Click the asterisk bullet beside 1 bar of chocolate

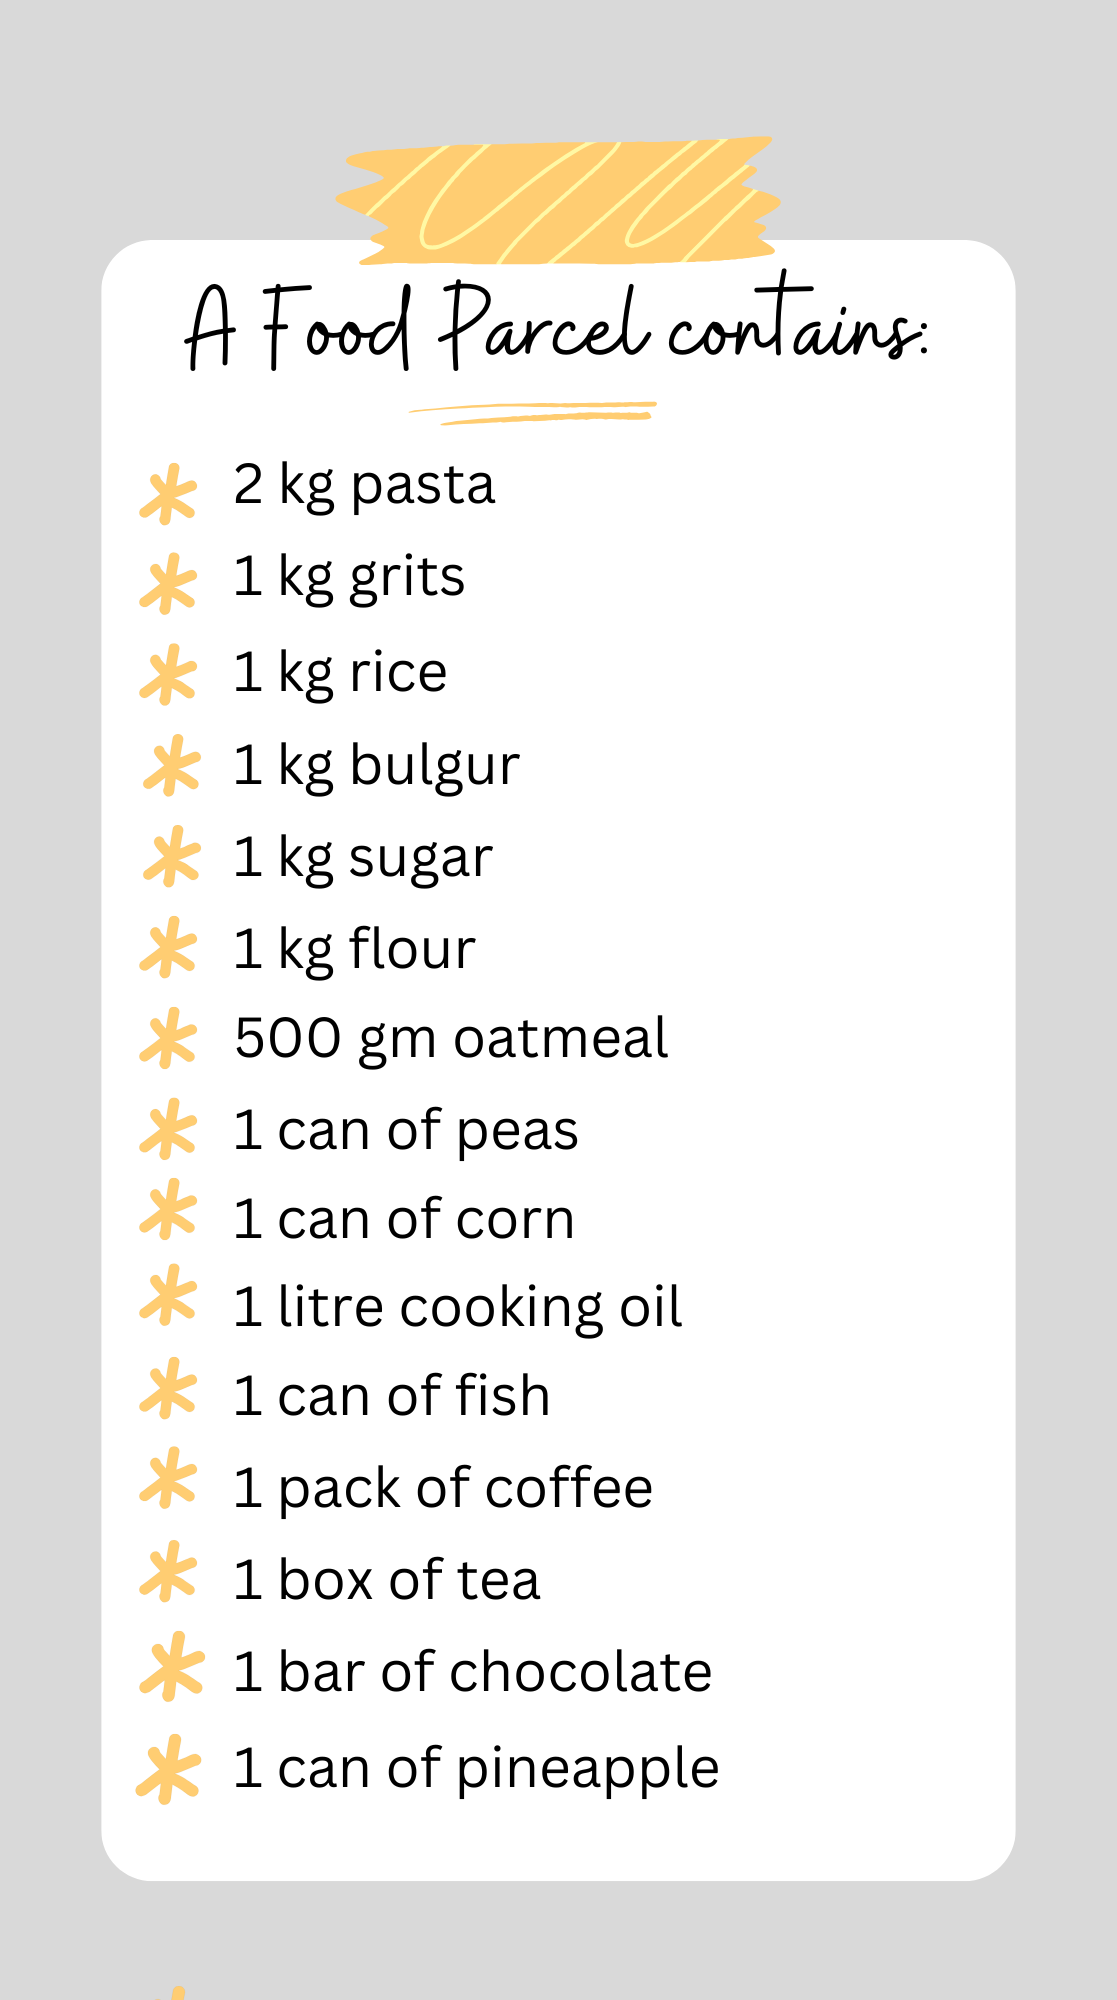(x=172, y=1666)
